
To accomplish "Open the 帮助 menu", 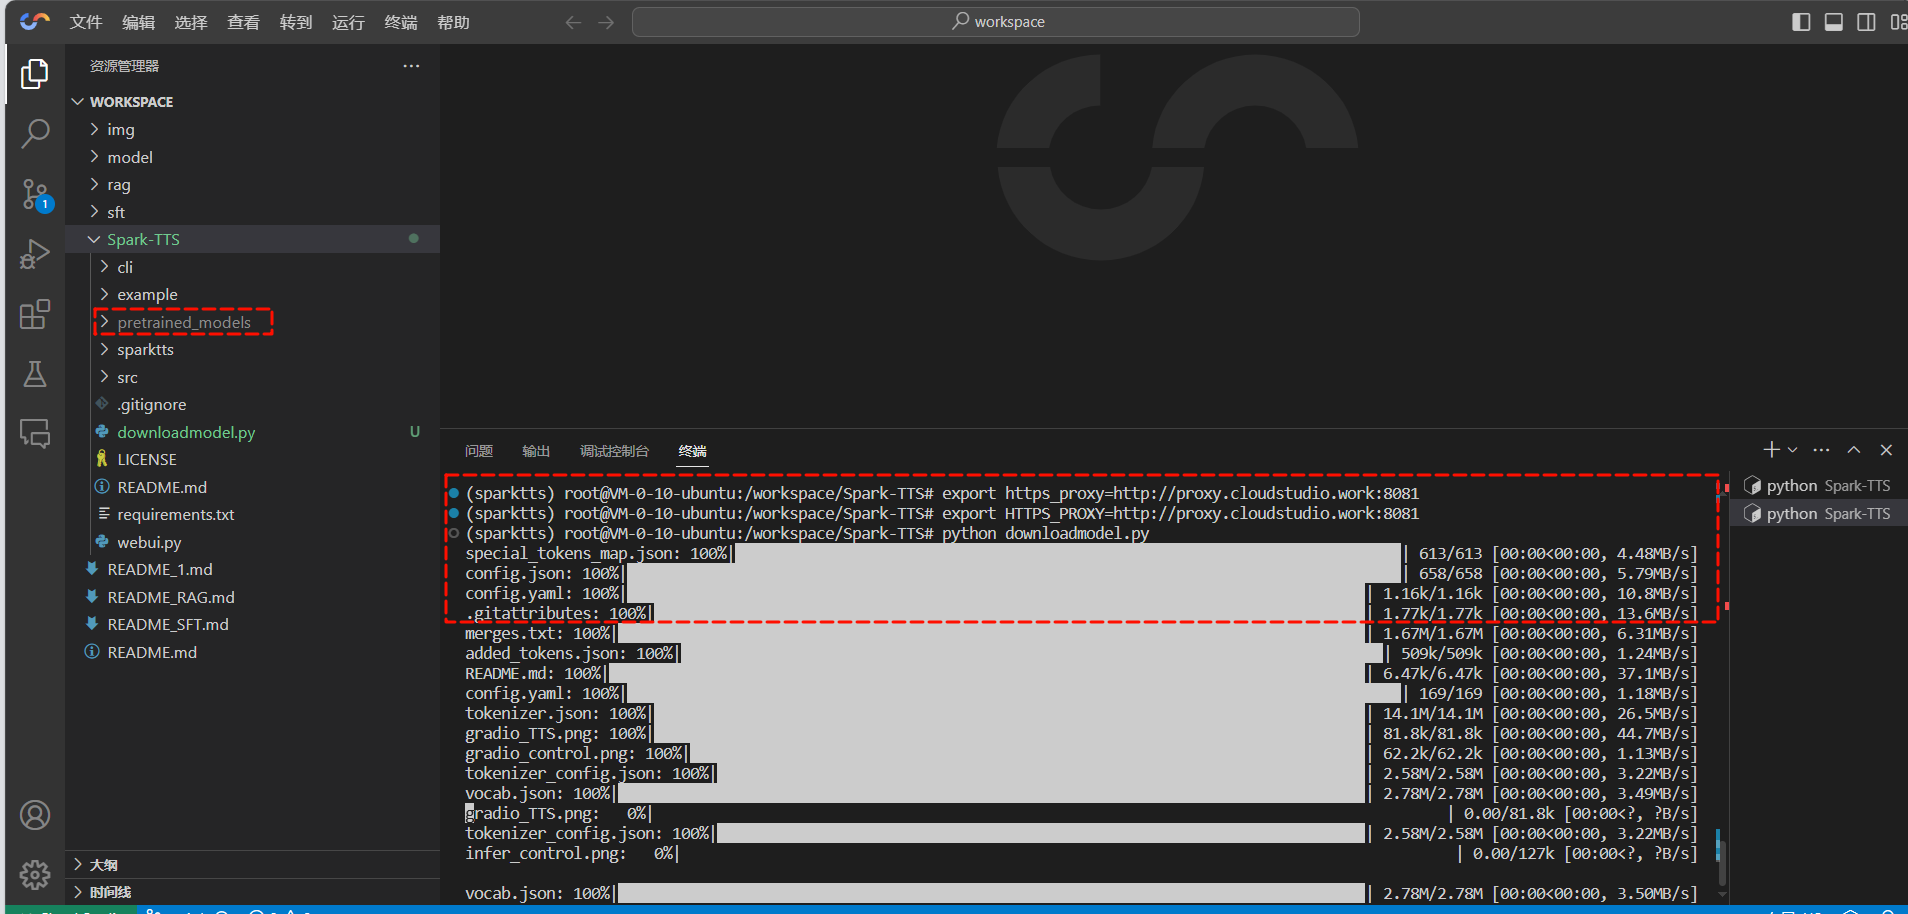I will coord(453,22).
